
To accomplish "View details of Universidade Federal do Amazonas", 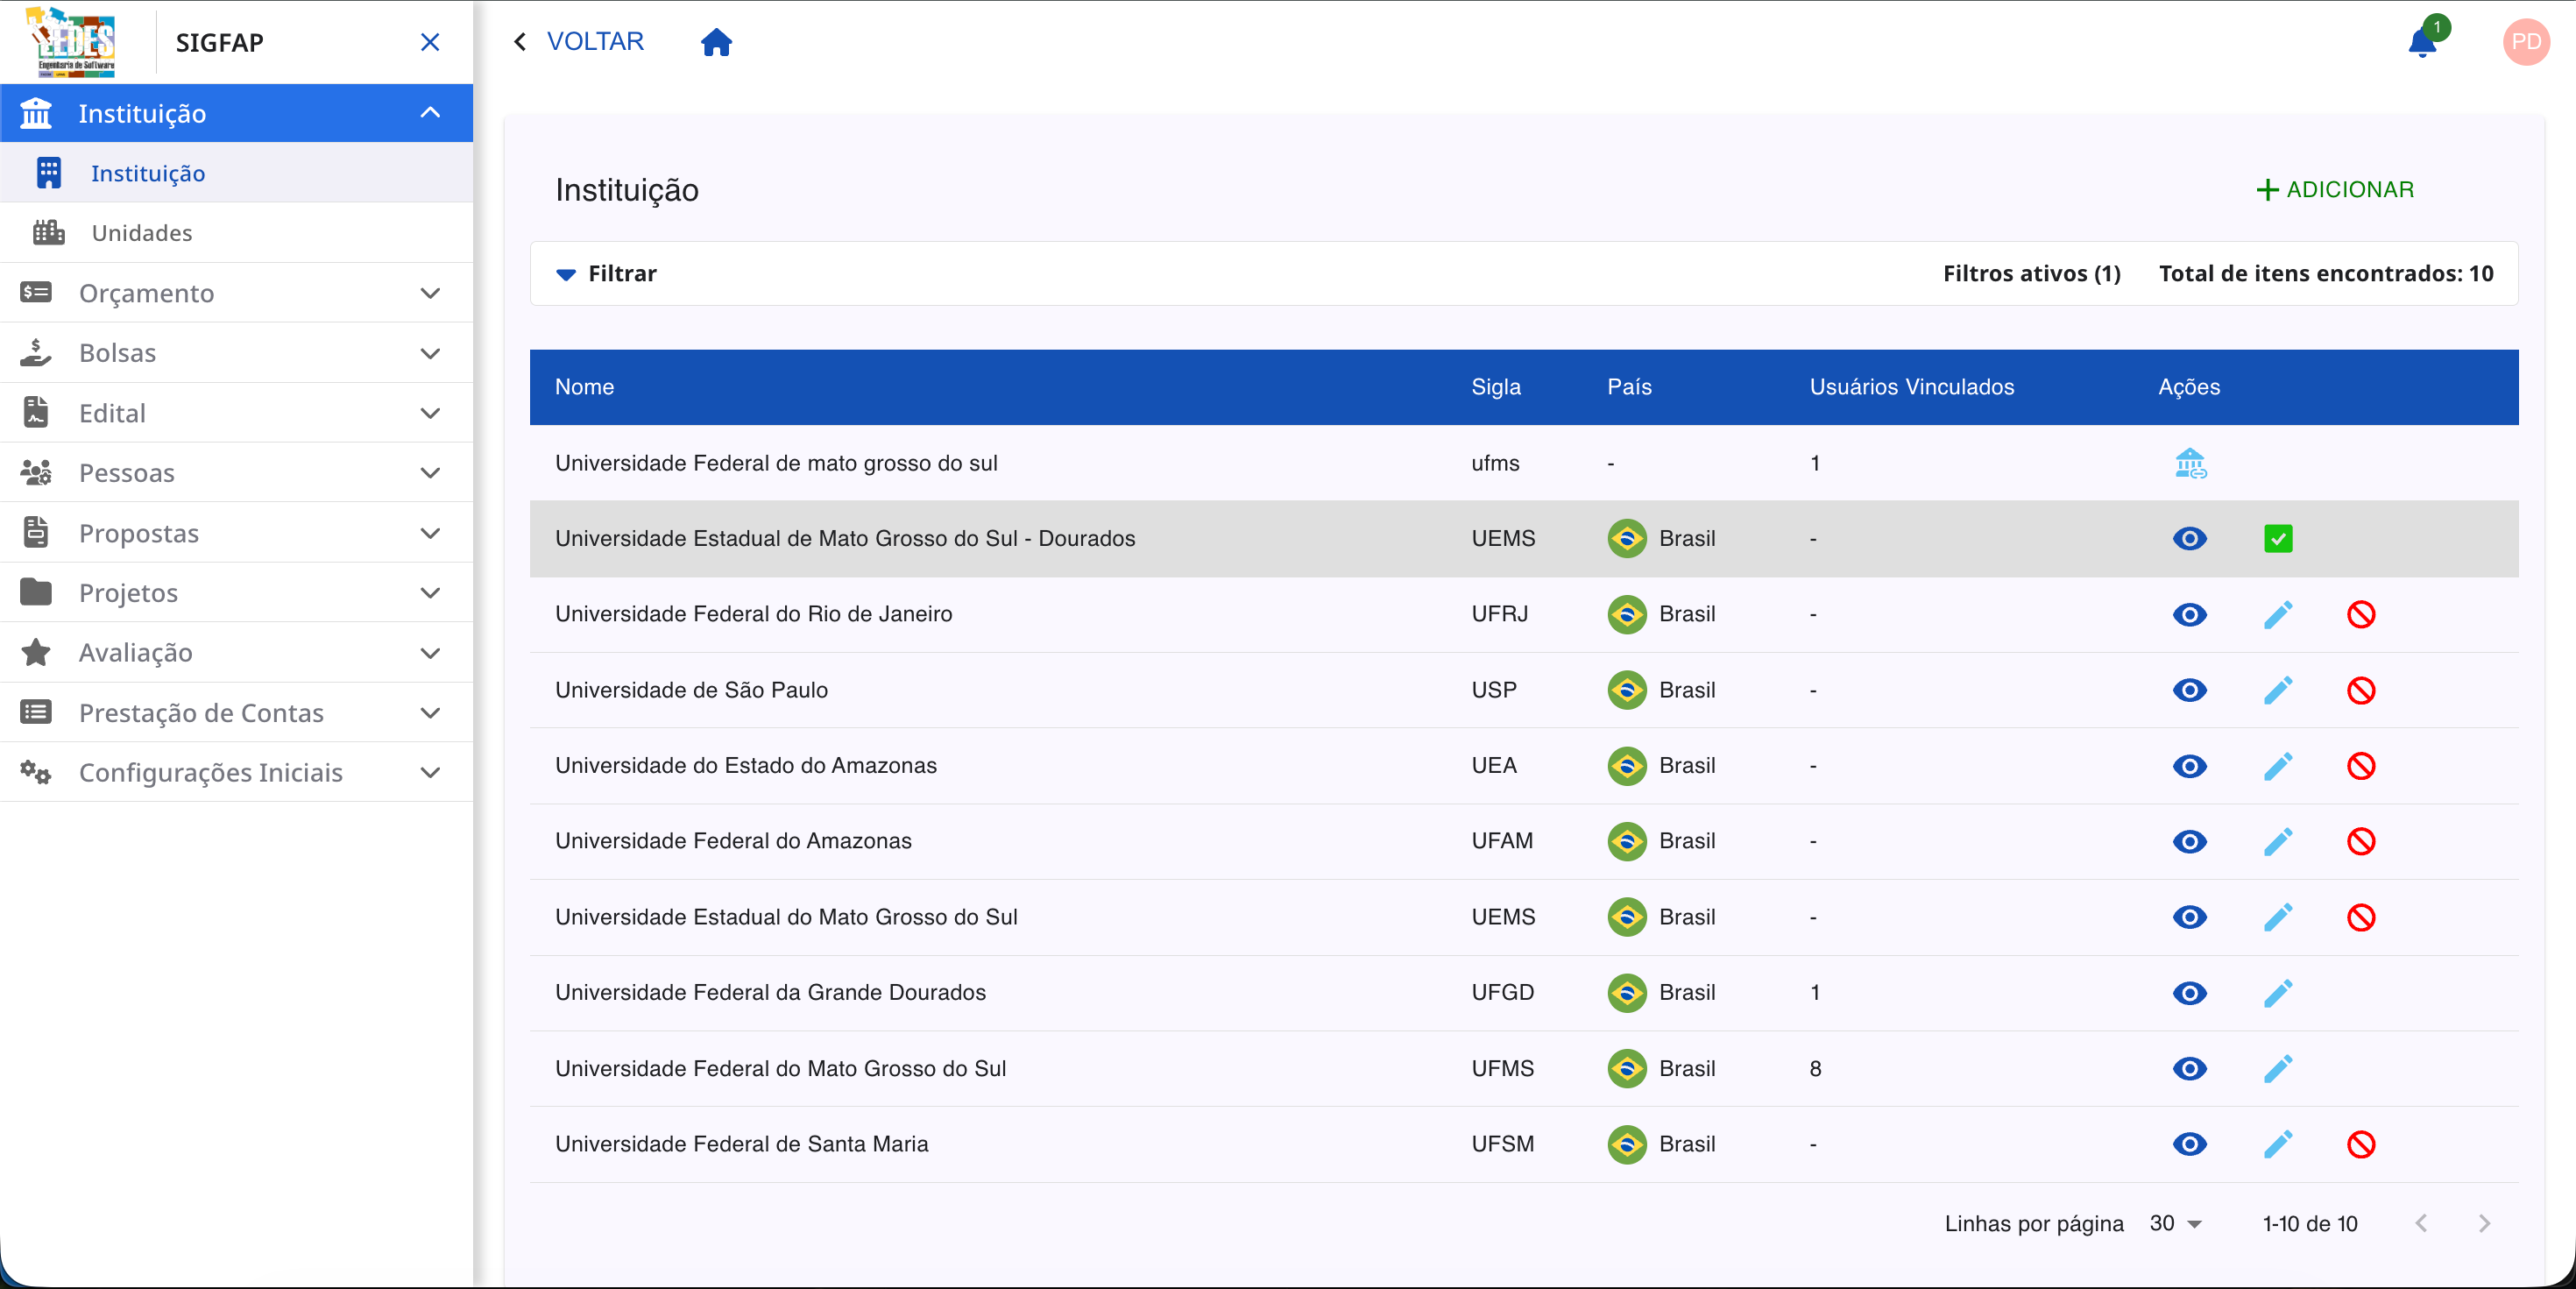I will pyautogui.click(x=2189, y=841).
